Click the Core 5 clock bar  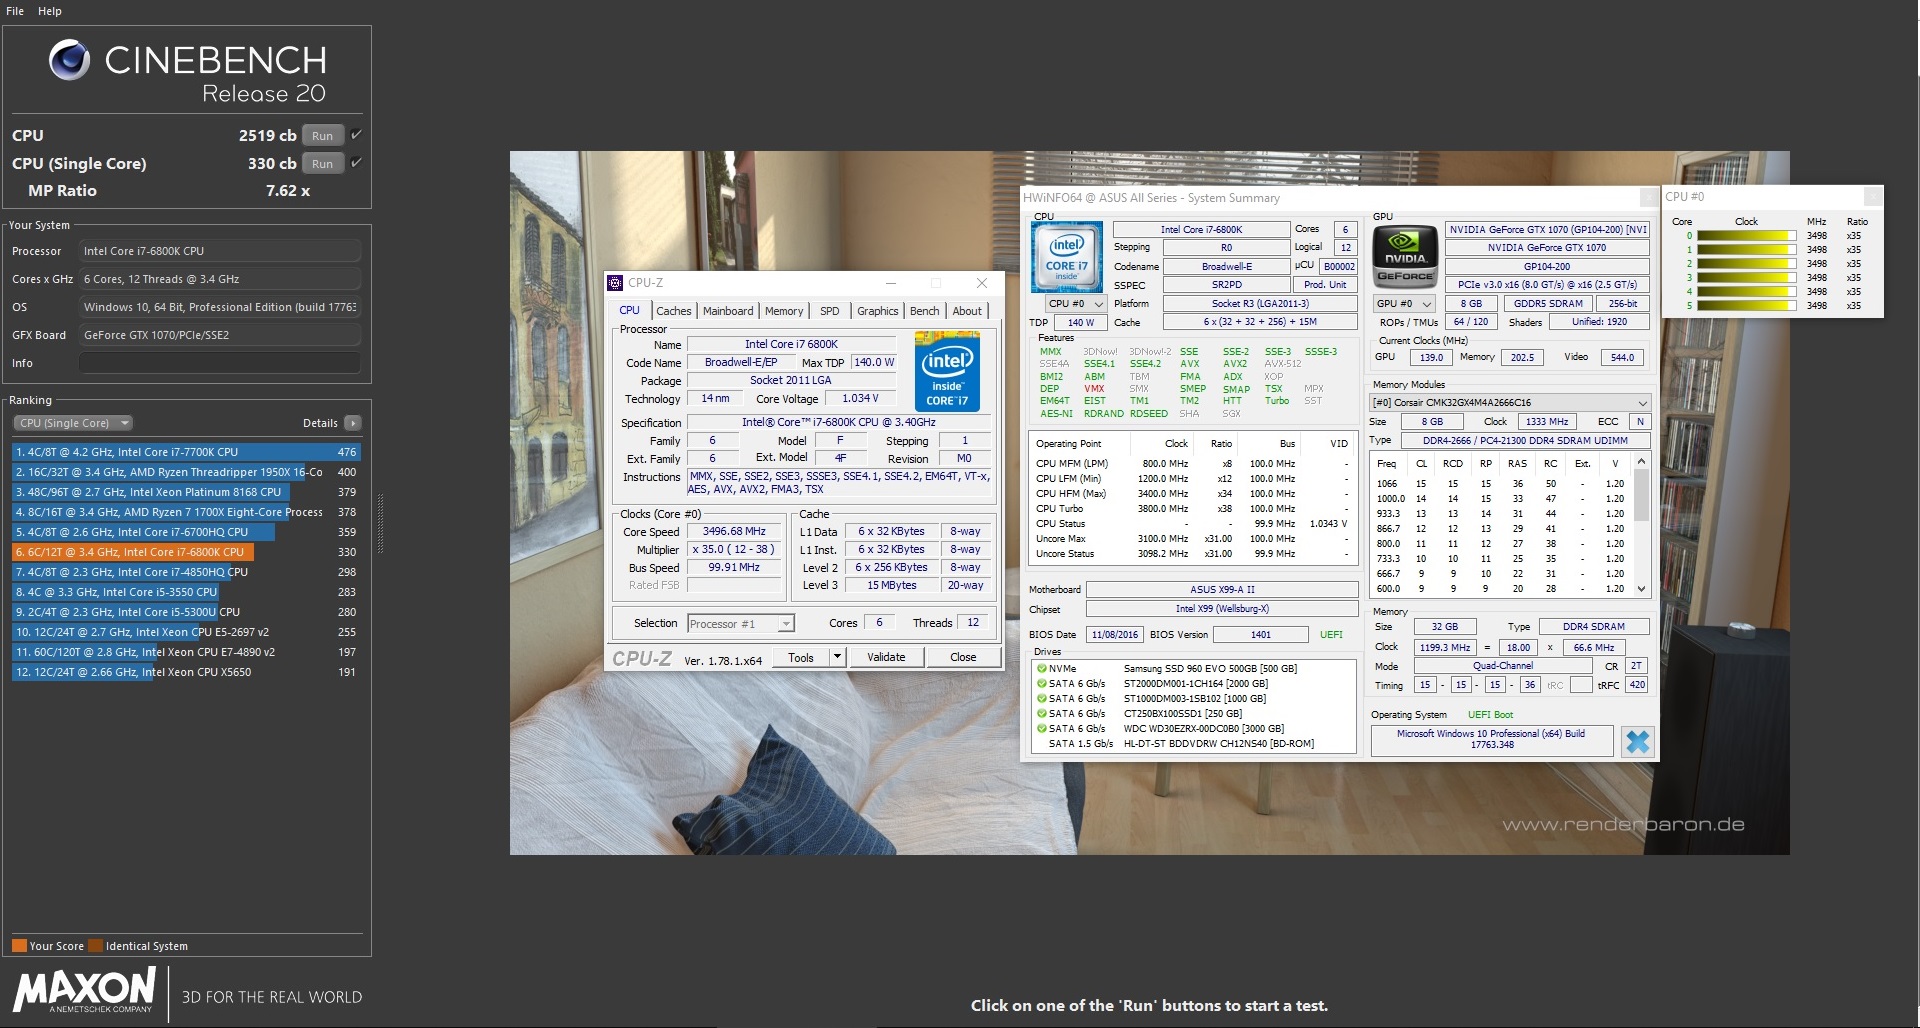click(1745, 306)
